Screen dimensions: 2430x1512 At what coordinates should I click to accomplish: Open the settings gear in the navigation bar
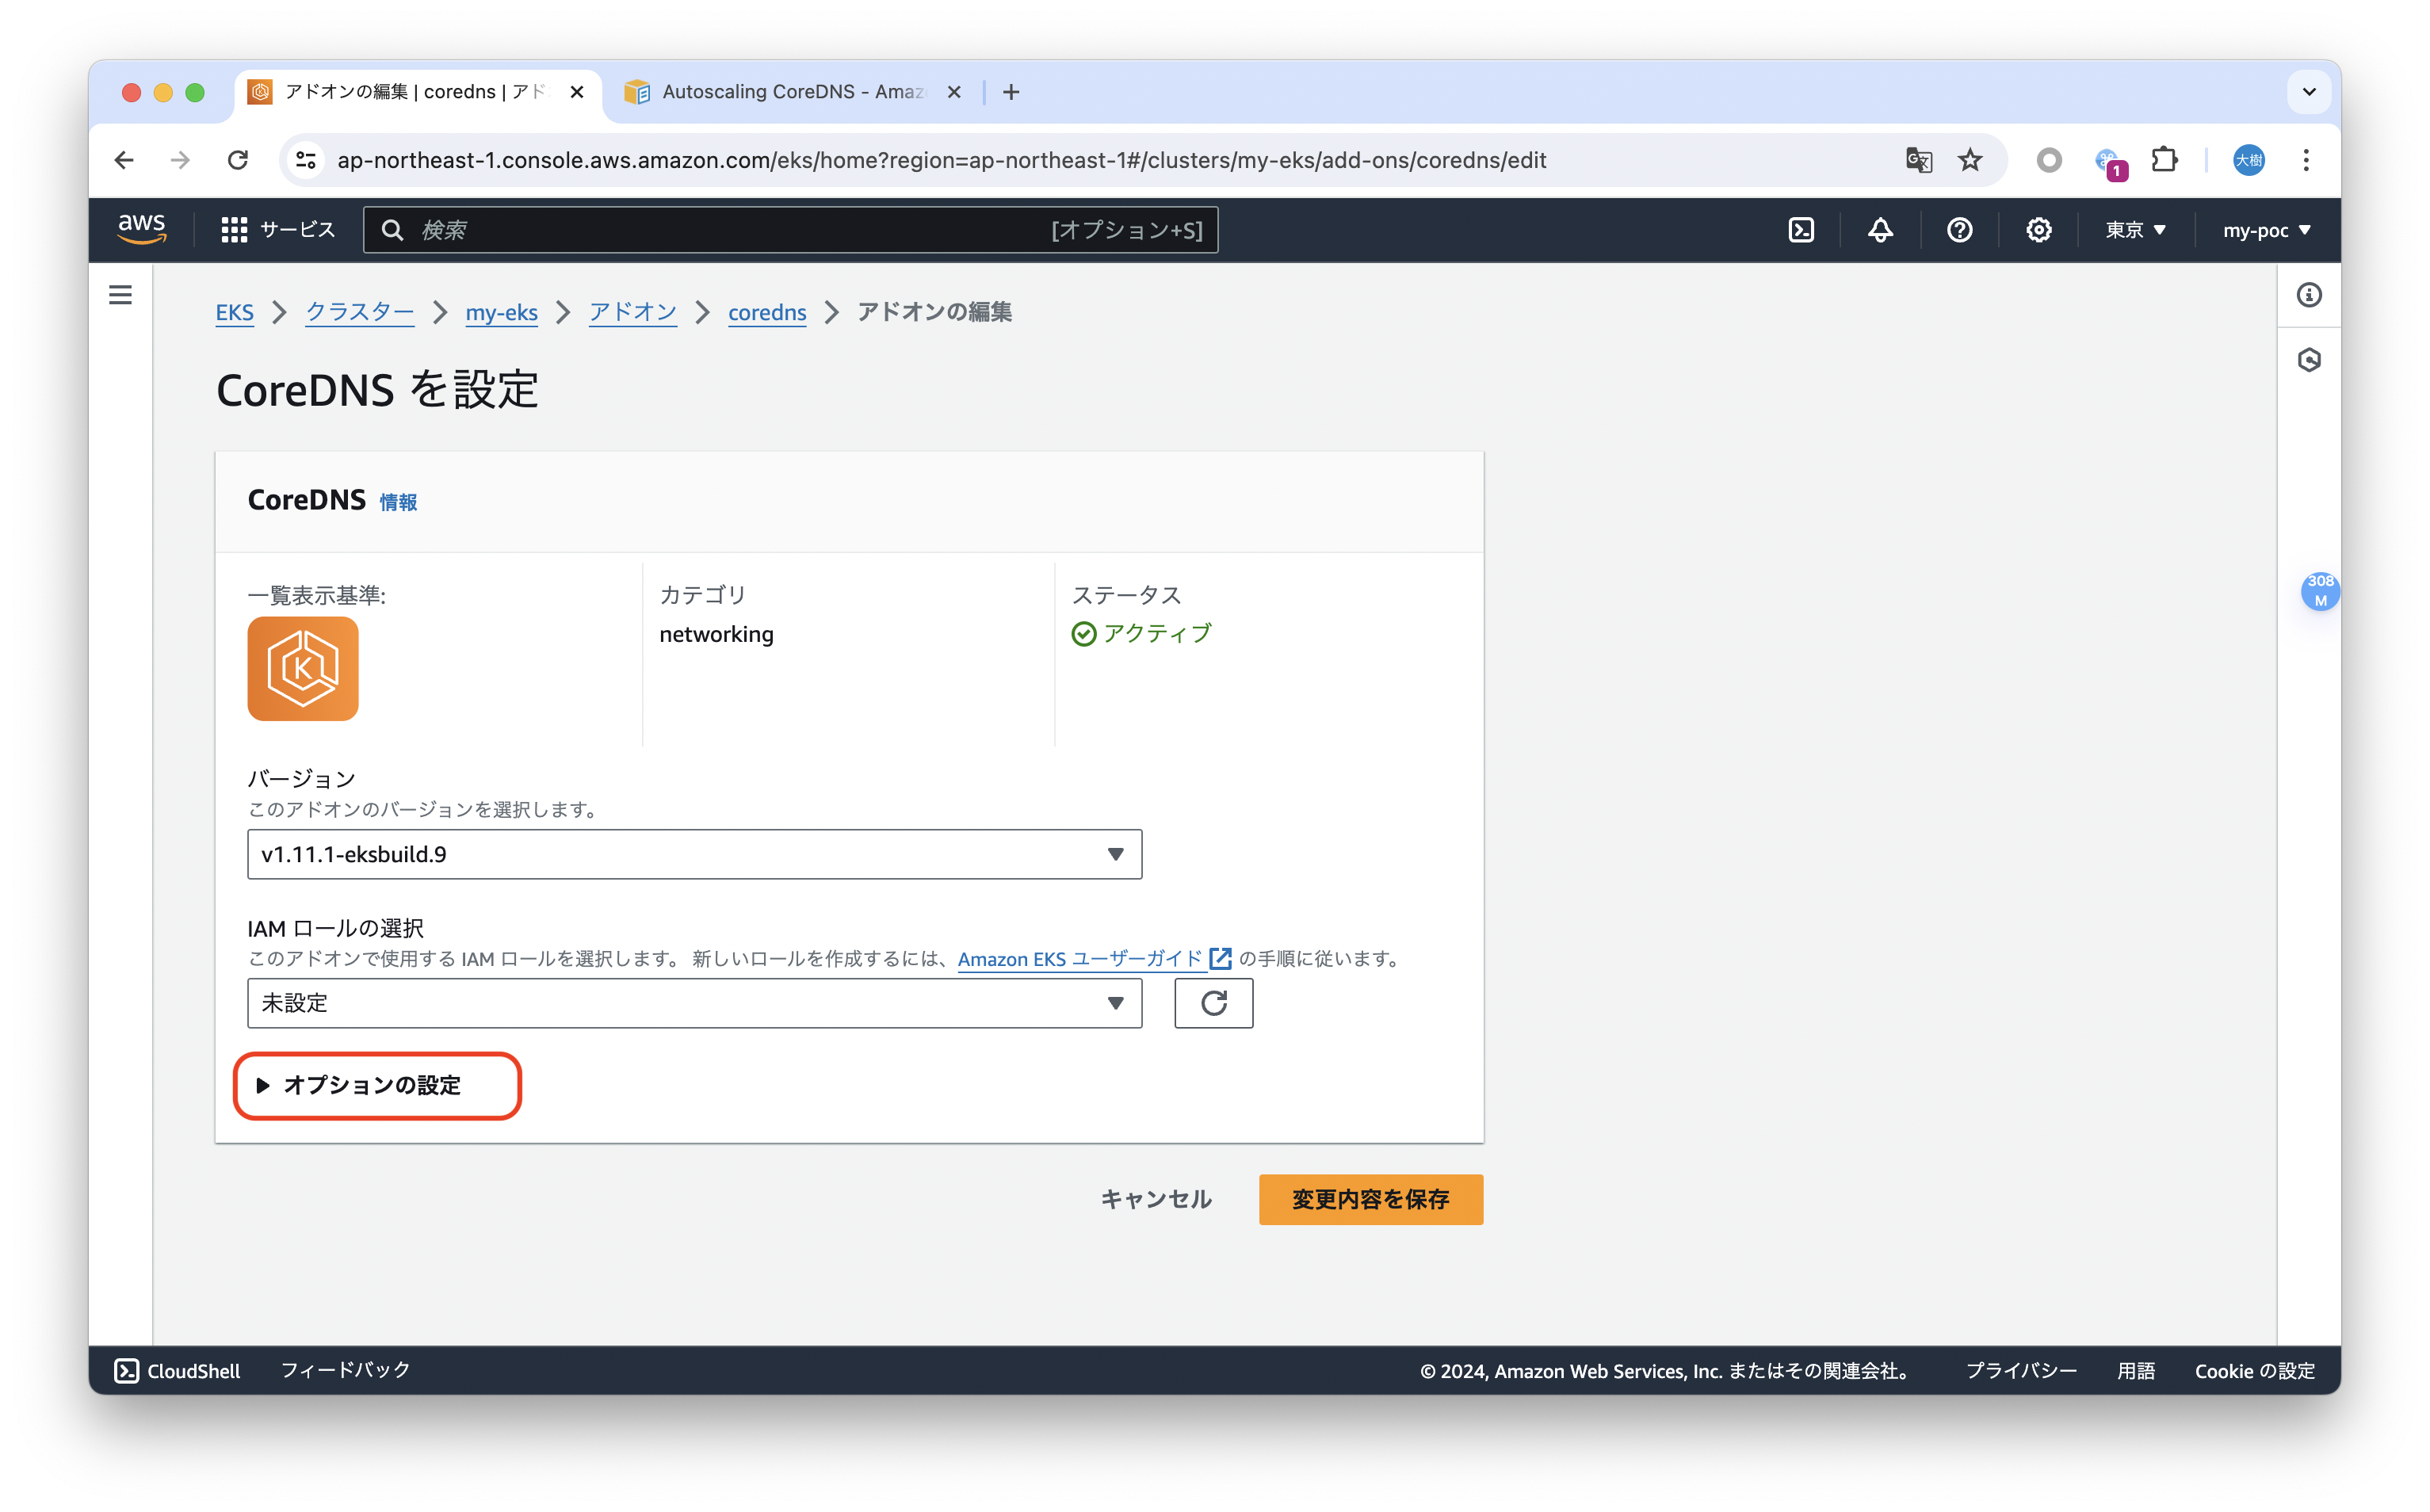click(2038, 229)
